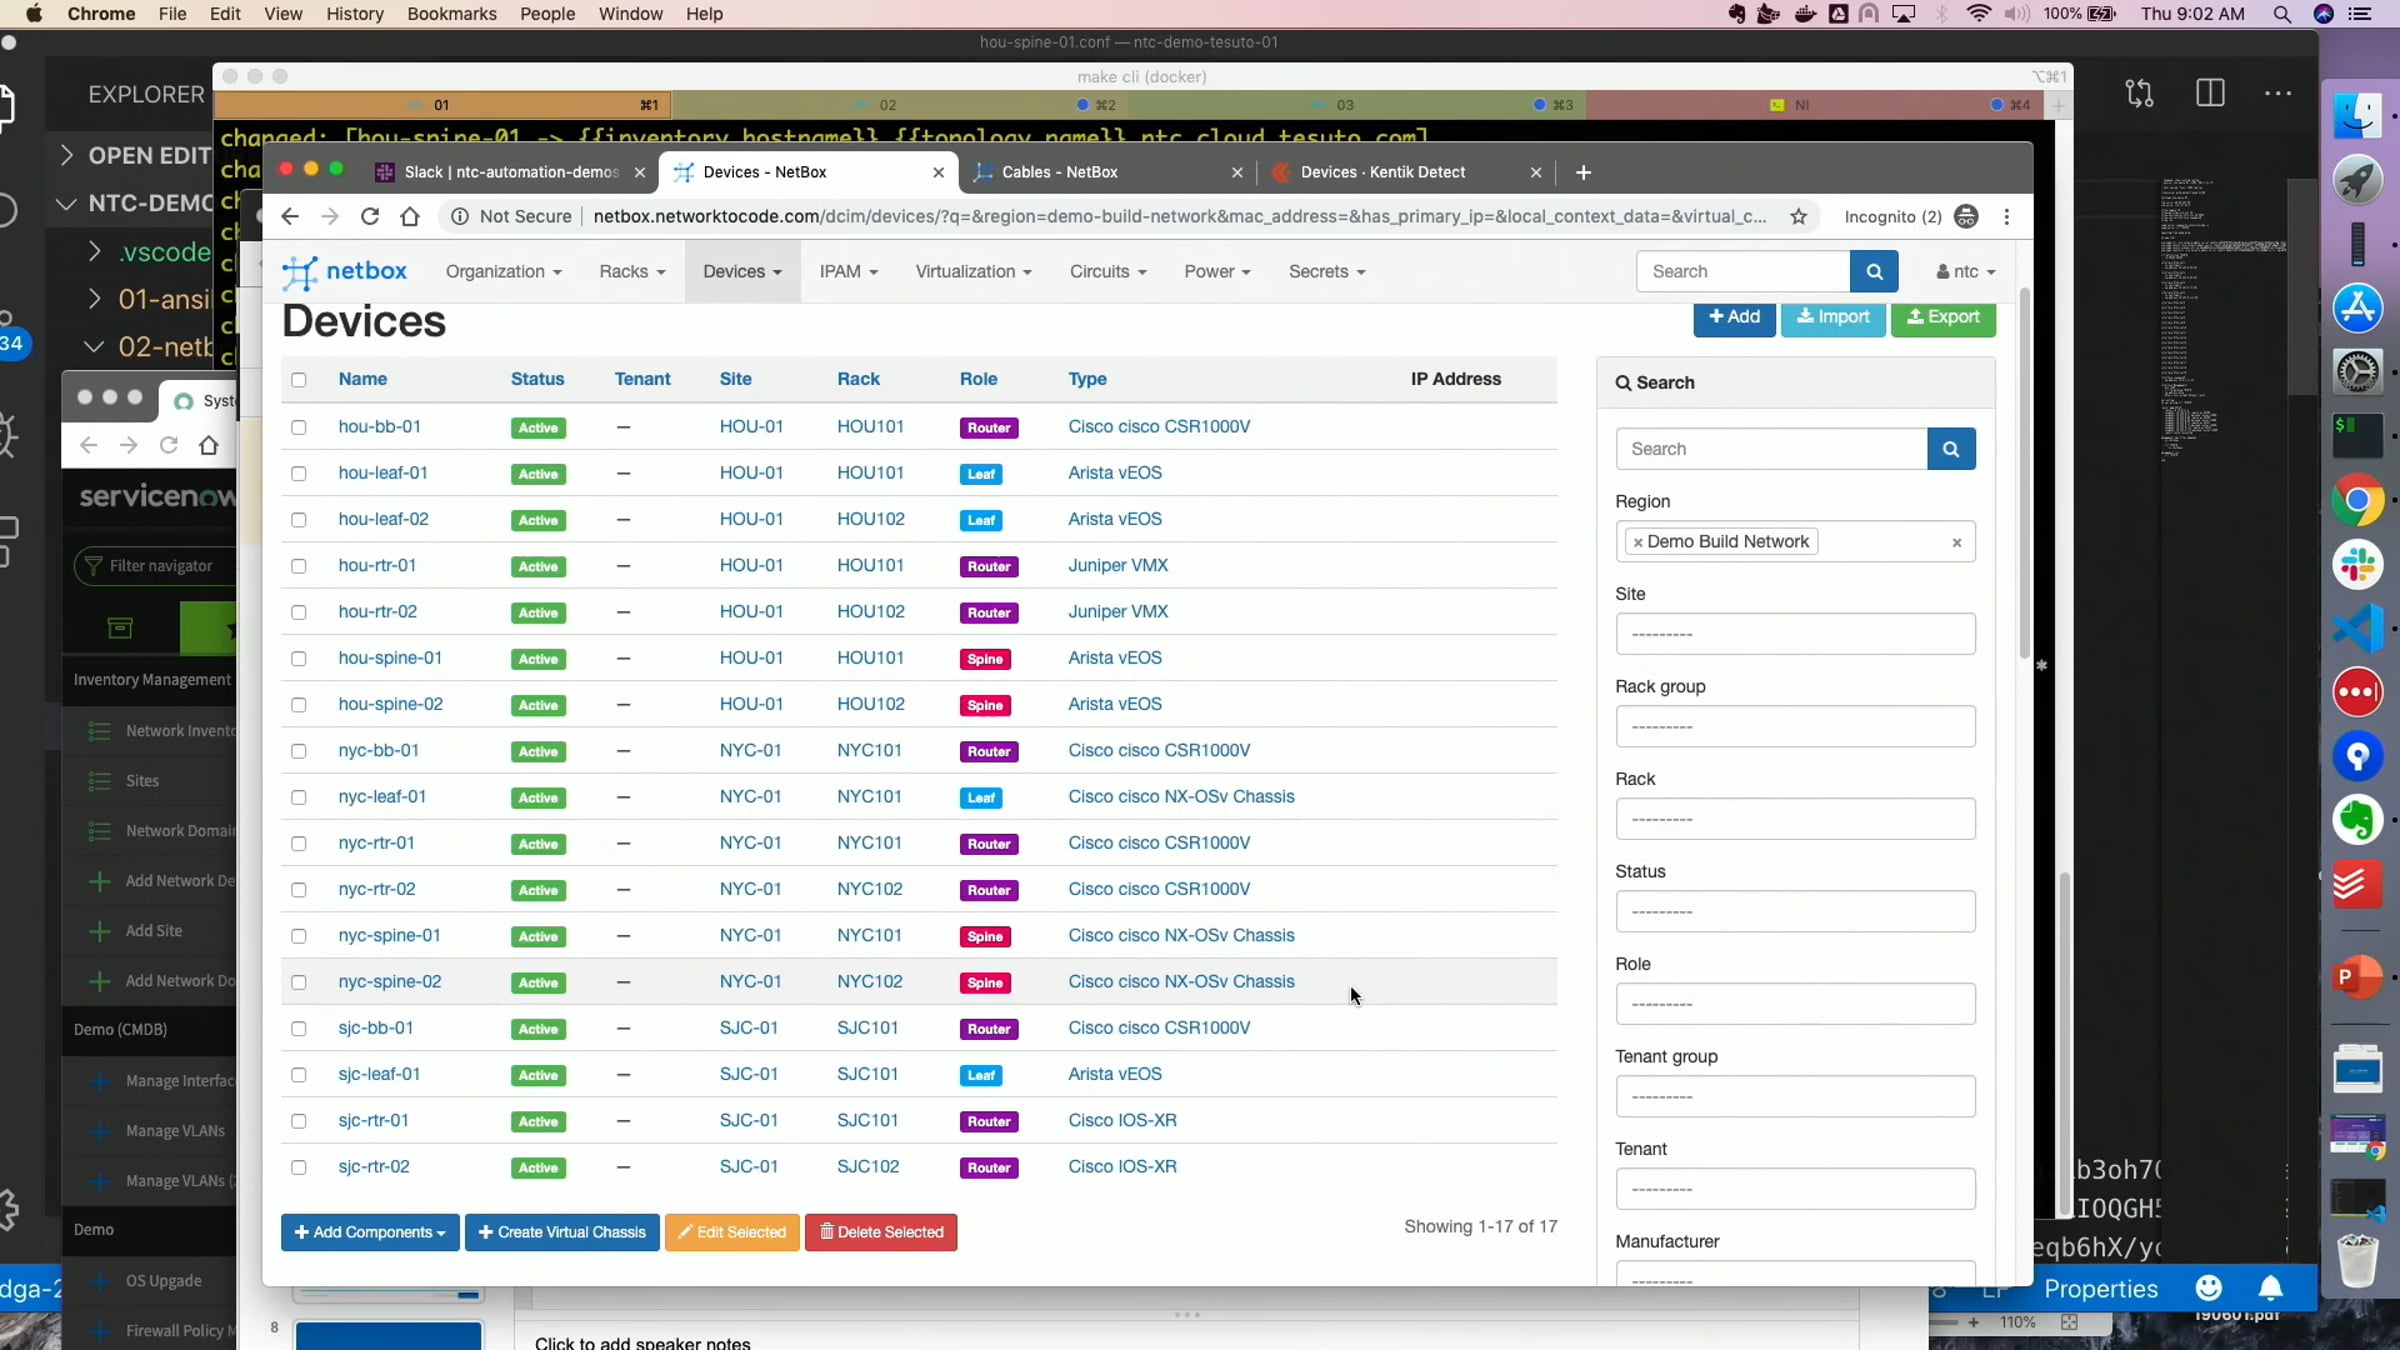
Task: Open the Virtualization dropdown menu
Action: click(973, 272)
